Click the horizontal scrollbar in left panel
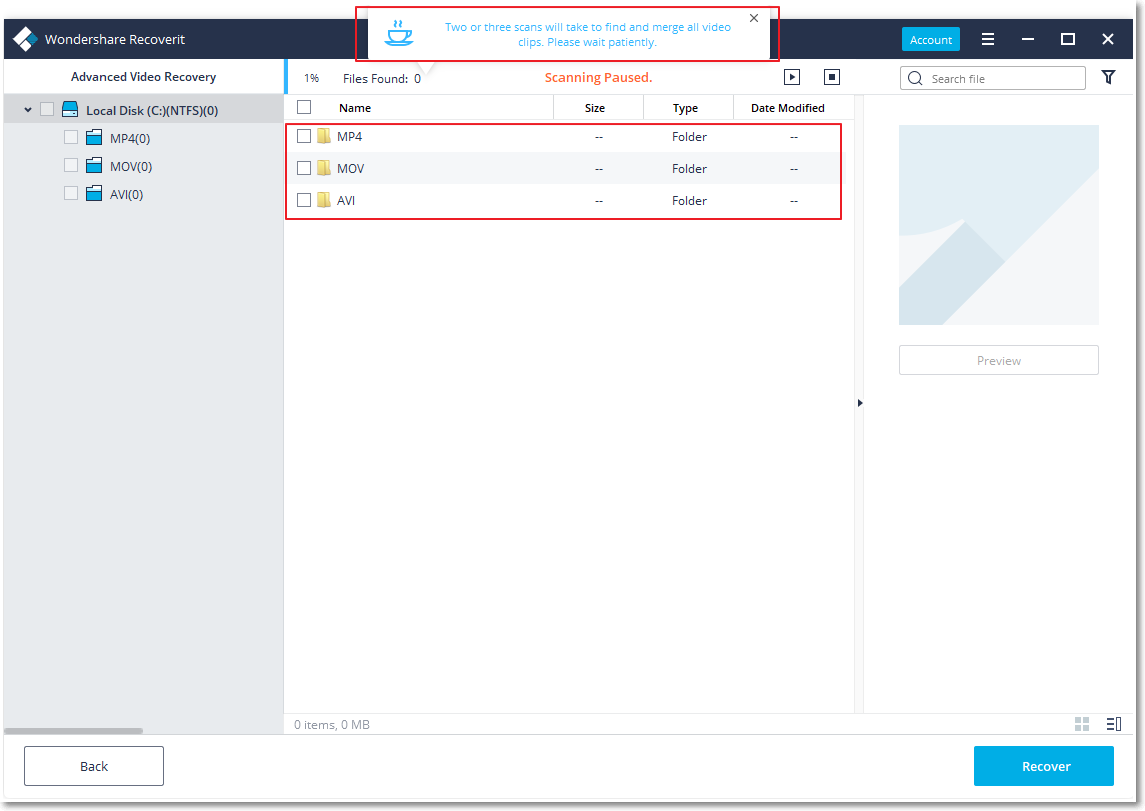This screenshot has height=811, width=1145. tap(74, 731)
